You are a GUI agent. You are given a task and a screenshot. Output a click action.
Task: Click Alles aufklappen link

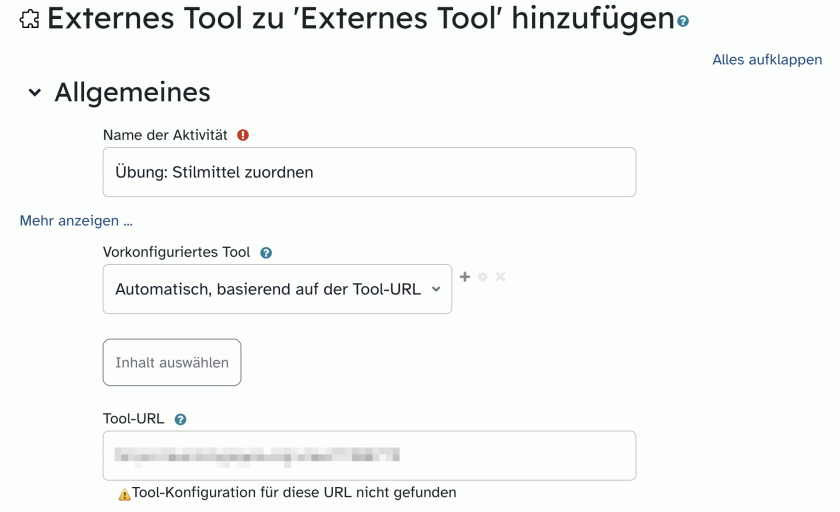click(x=767, y=59)
